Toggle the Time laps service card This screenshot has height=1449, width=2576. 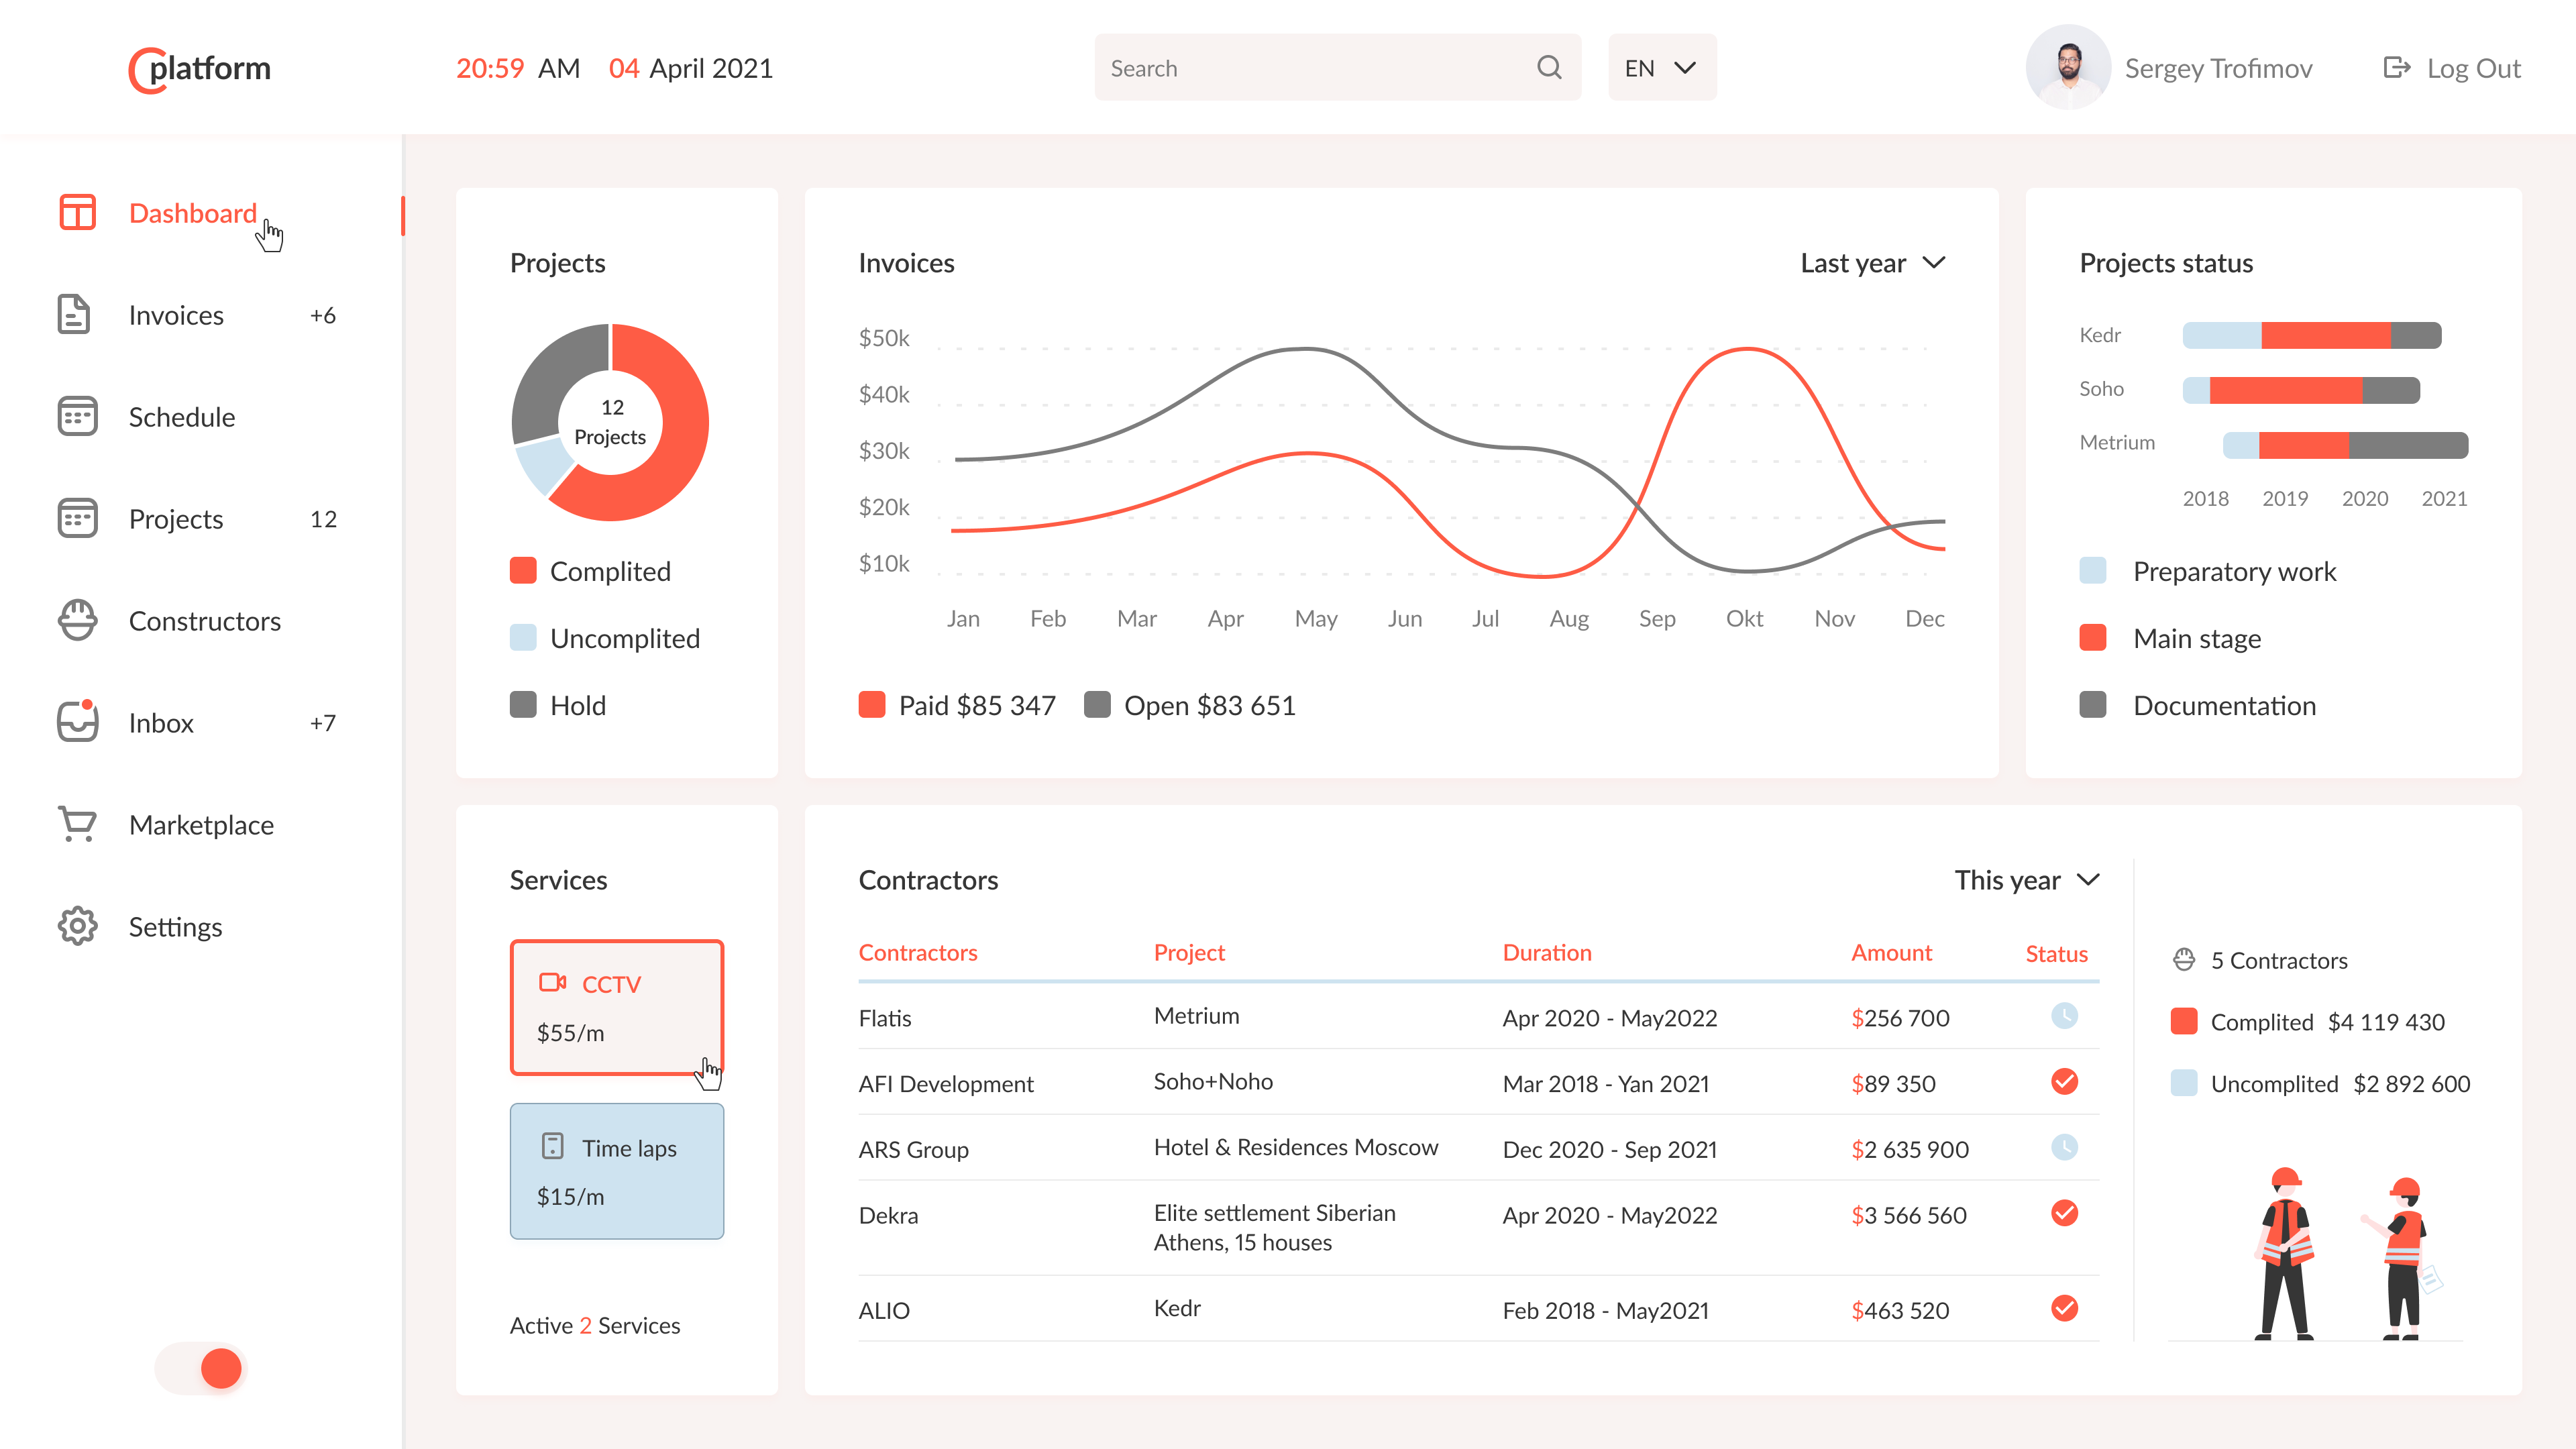pos(616,1171)
